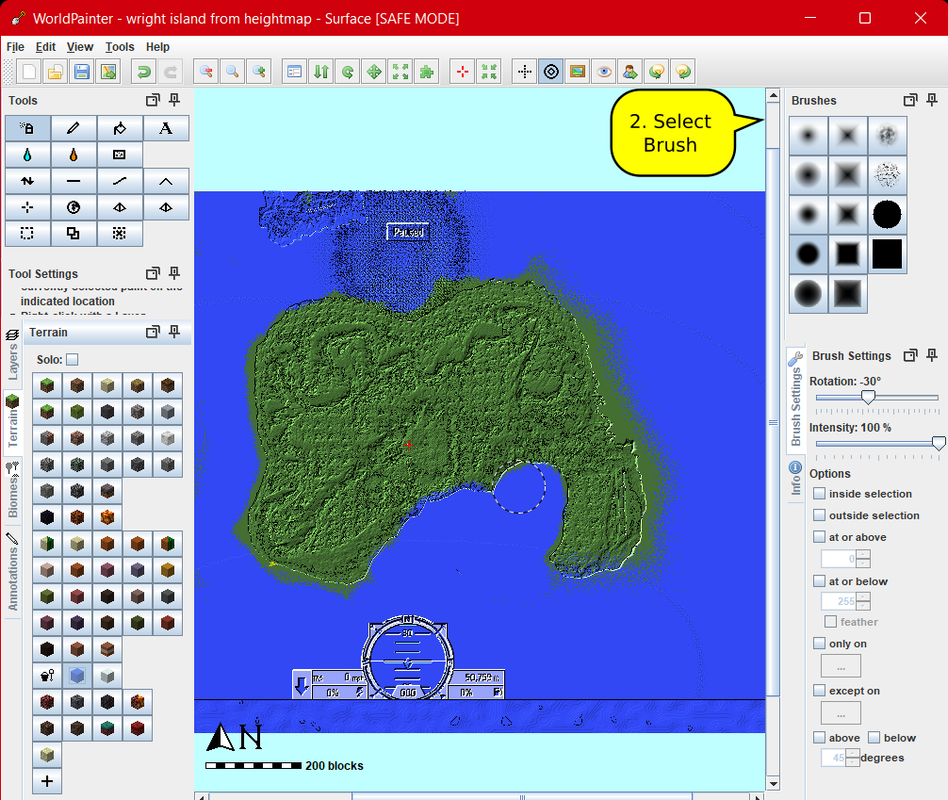948x800 pixels.
Task: Toggle the Solo checkbox
Action: click(72, 360)
